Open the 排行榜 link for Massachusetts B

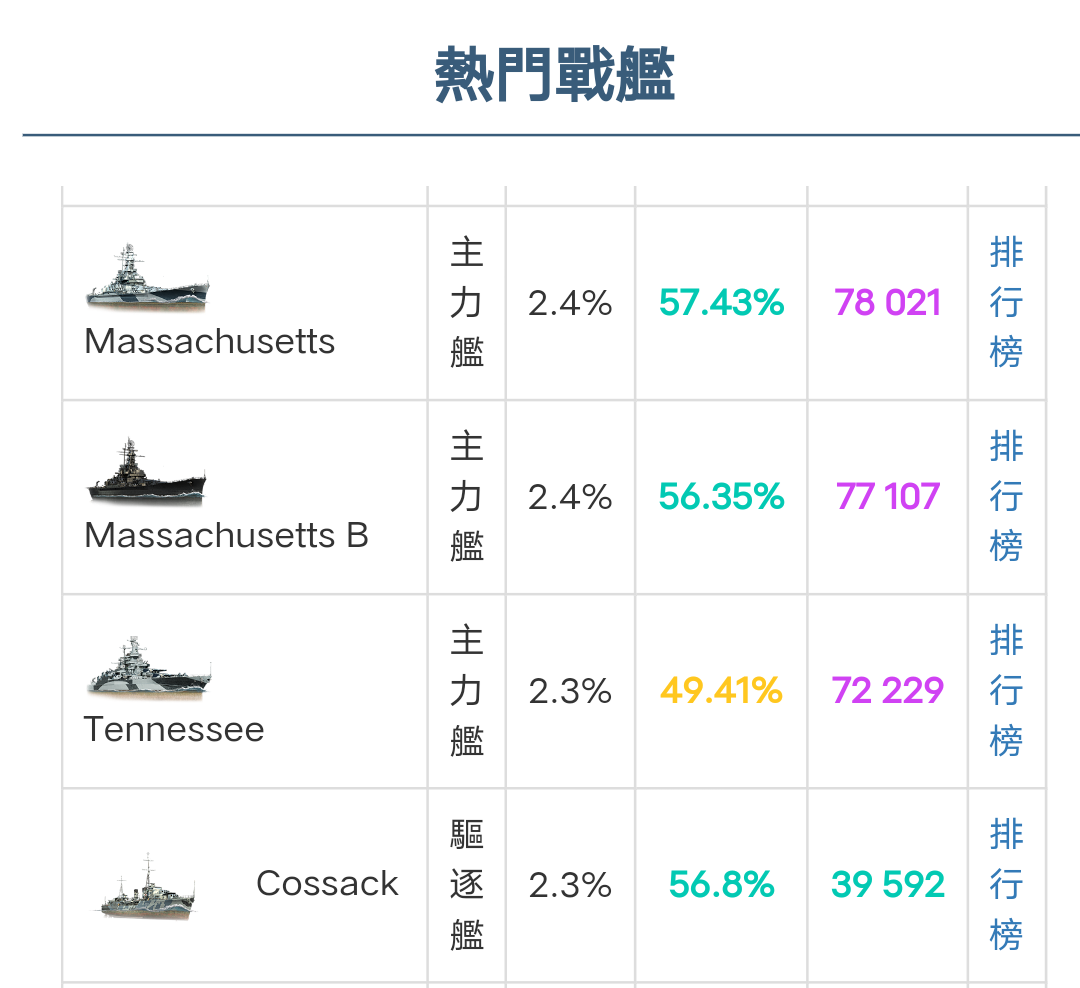(1006, 497)
